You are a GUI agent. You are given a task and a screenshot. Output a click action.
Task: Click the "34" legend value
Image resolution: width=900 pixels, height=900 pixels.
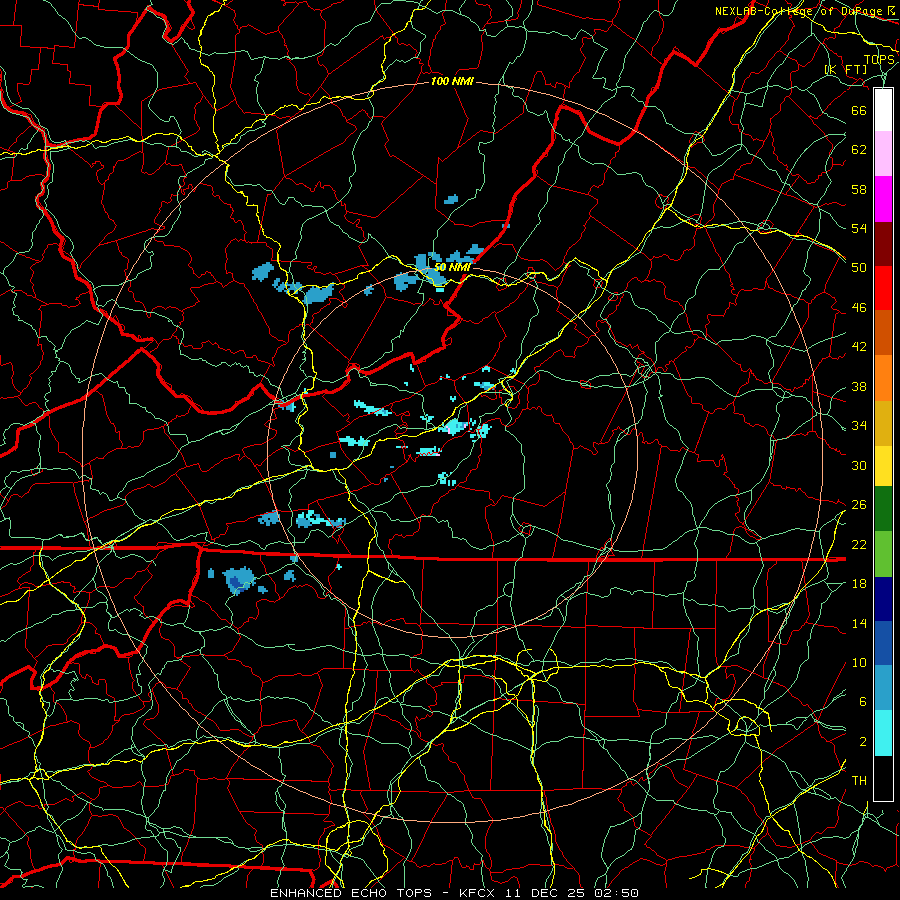click(x=859, y=425)
